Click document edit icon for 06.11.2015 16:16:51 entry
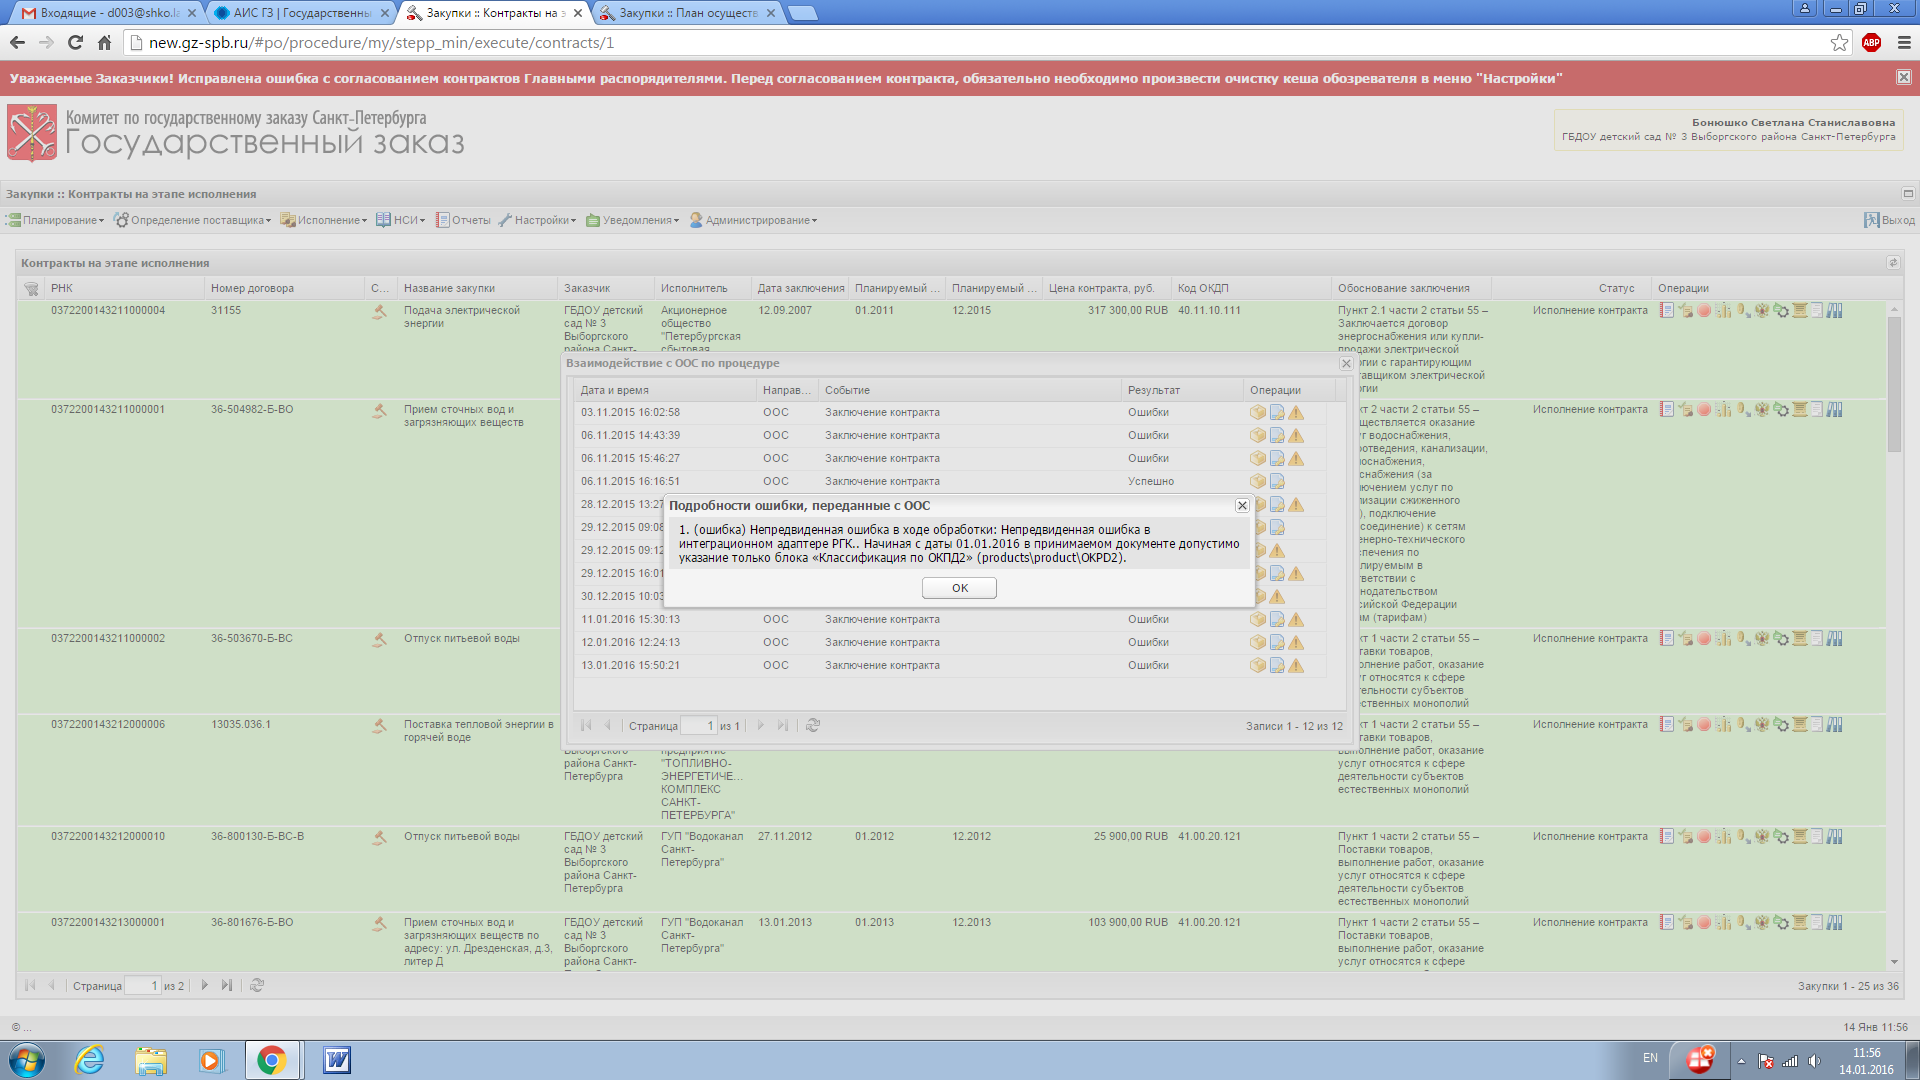 (x=1277, y=482)
